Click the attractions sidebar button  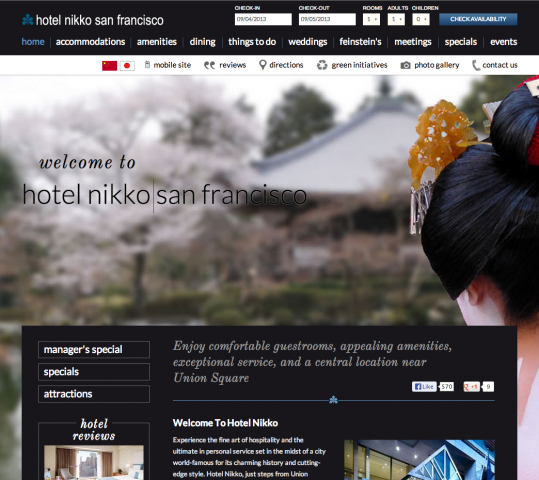pyautogui.click(x=94, y=394)
